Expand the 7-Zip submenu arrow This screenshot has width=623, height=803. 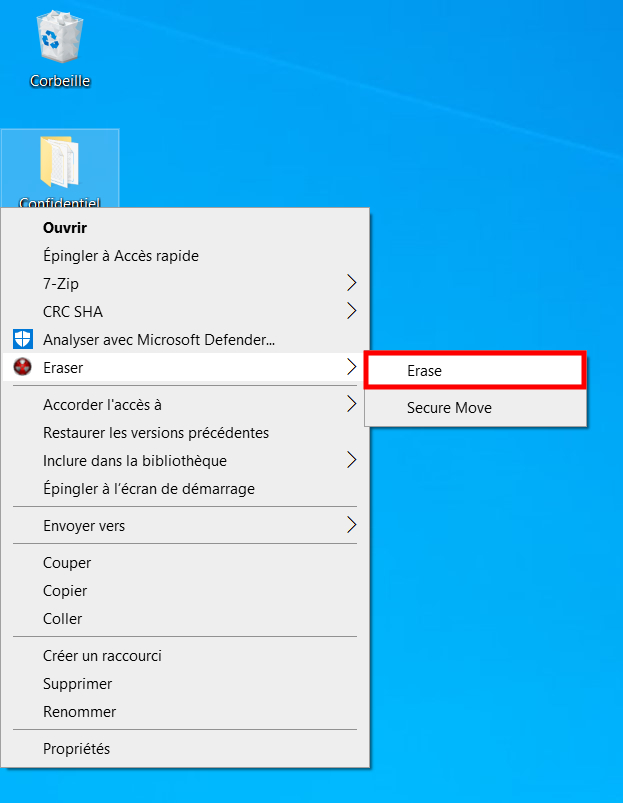(x=351, y=283)
